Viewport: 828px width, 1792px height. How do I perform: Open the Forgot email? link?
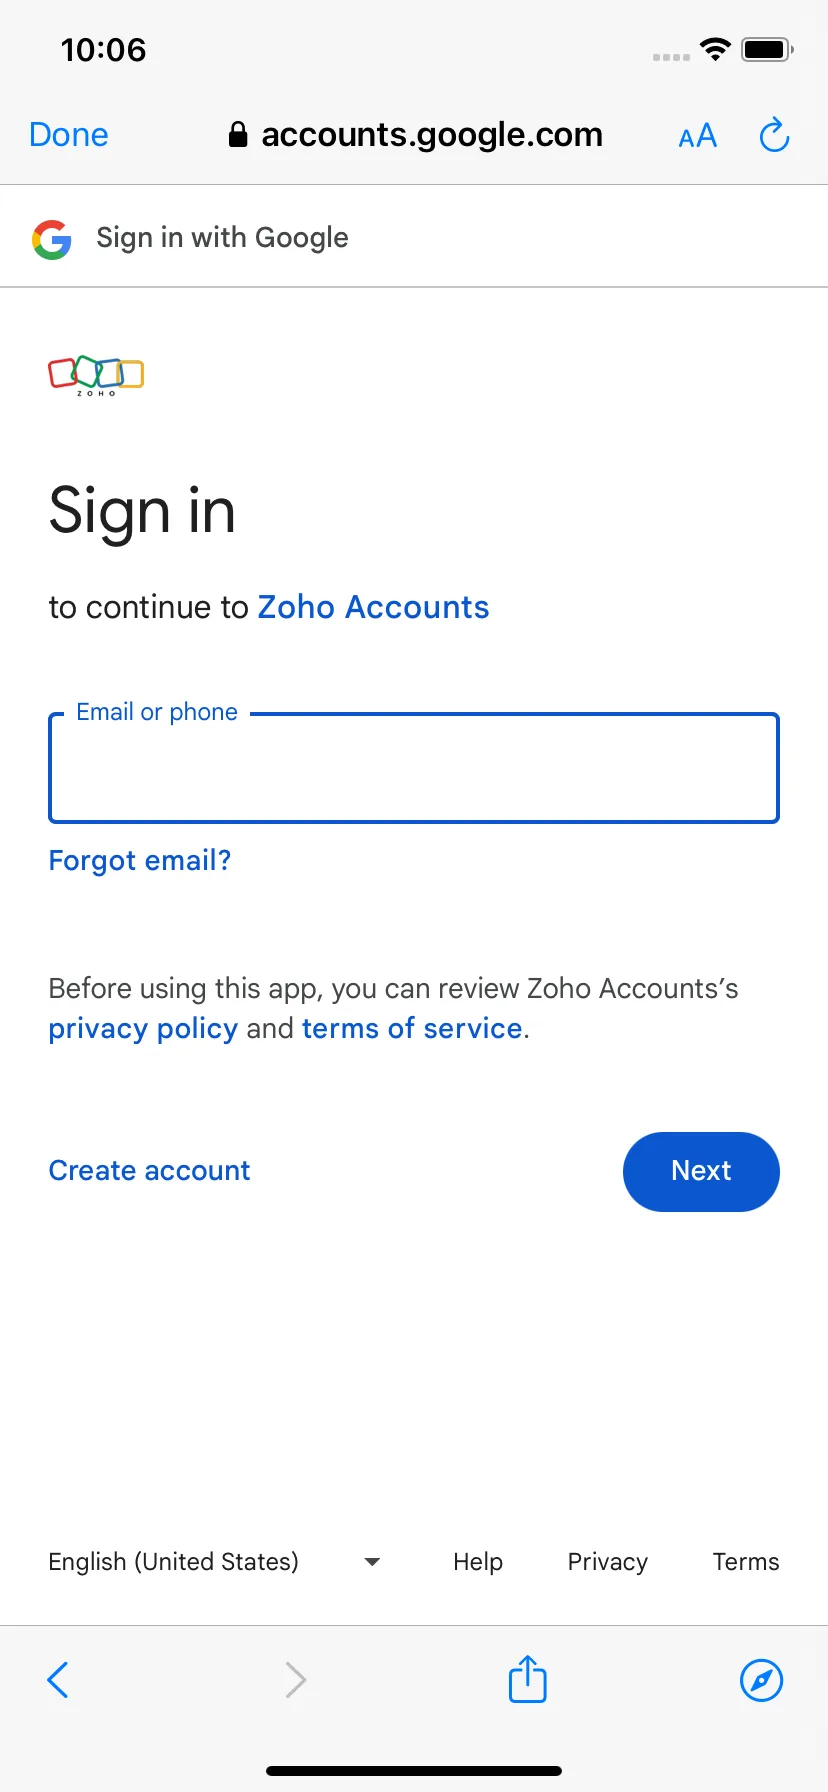tap(140, 861)
